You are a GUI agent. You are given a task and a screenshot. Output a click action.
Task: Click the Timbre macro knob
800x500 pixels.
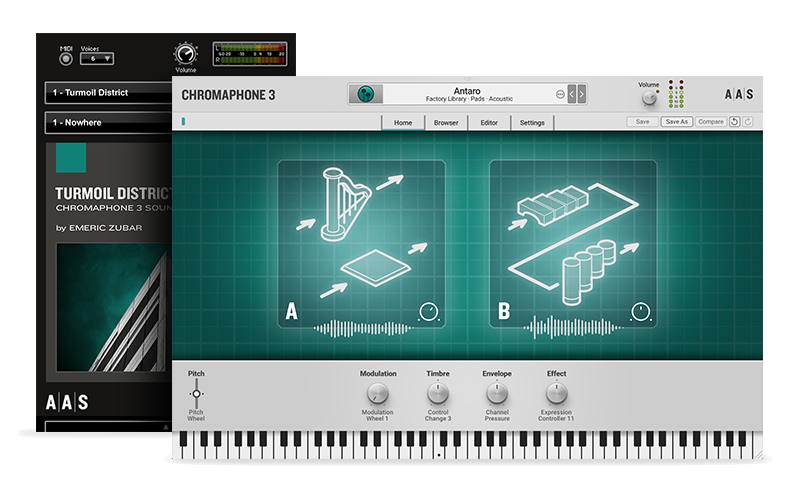(x=438, y=394)
